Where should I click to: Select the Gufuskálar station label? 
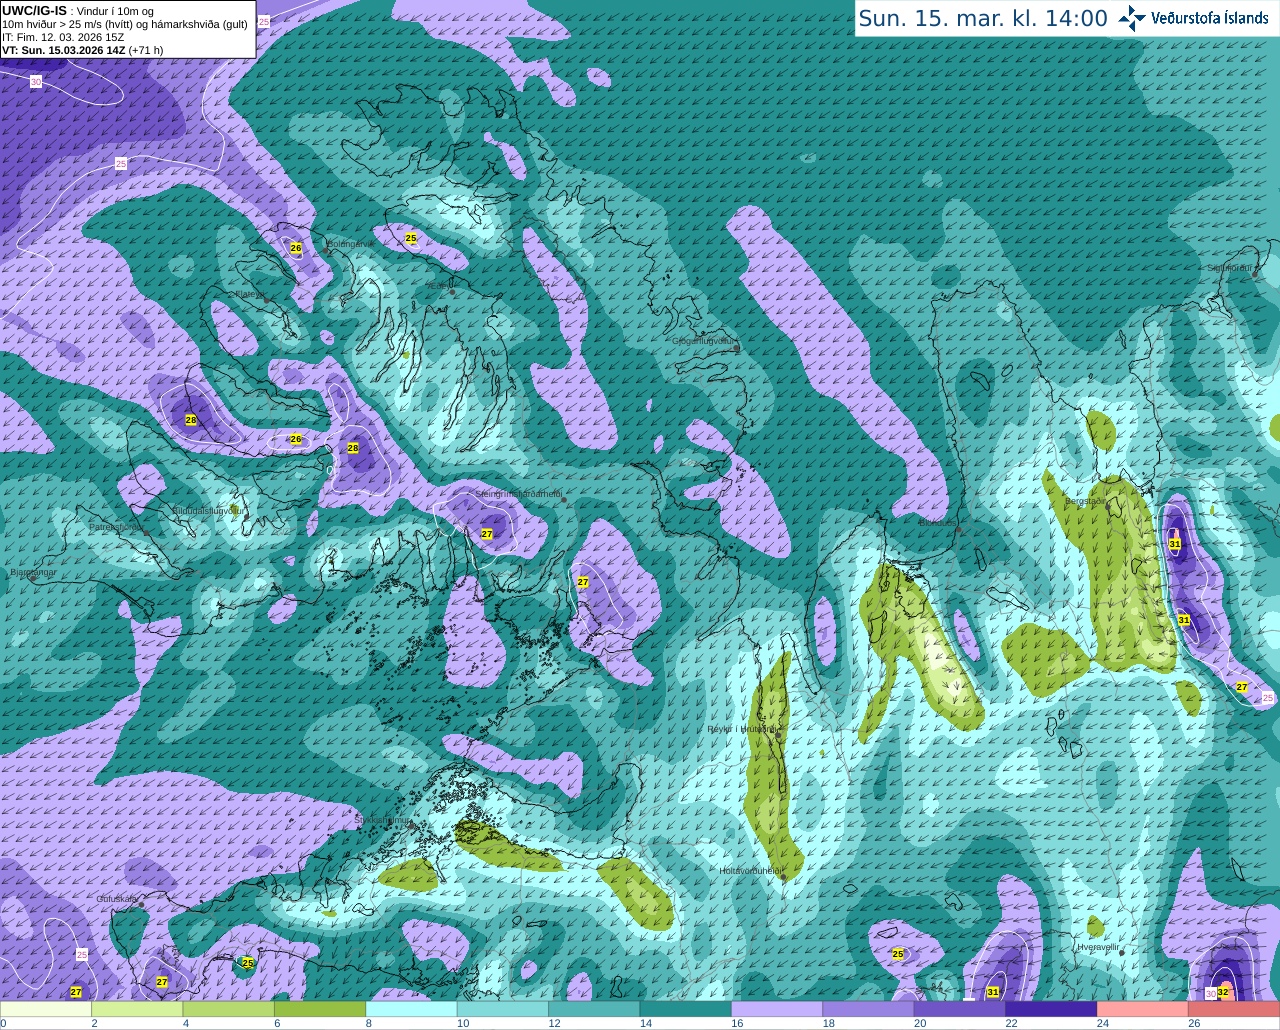(x=117, y=899)
